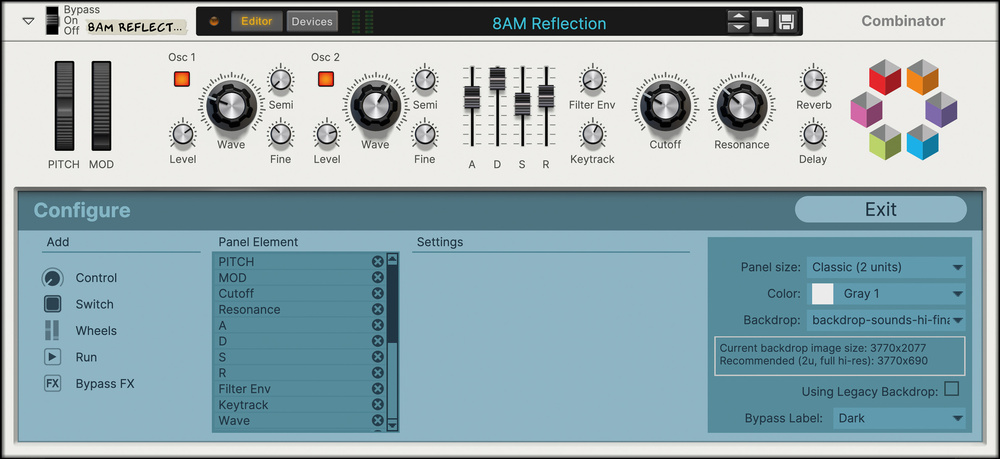Toggle the Osc 1 on/off button

(x=181, y=79)
